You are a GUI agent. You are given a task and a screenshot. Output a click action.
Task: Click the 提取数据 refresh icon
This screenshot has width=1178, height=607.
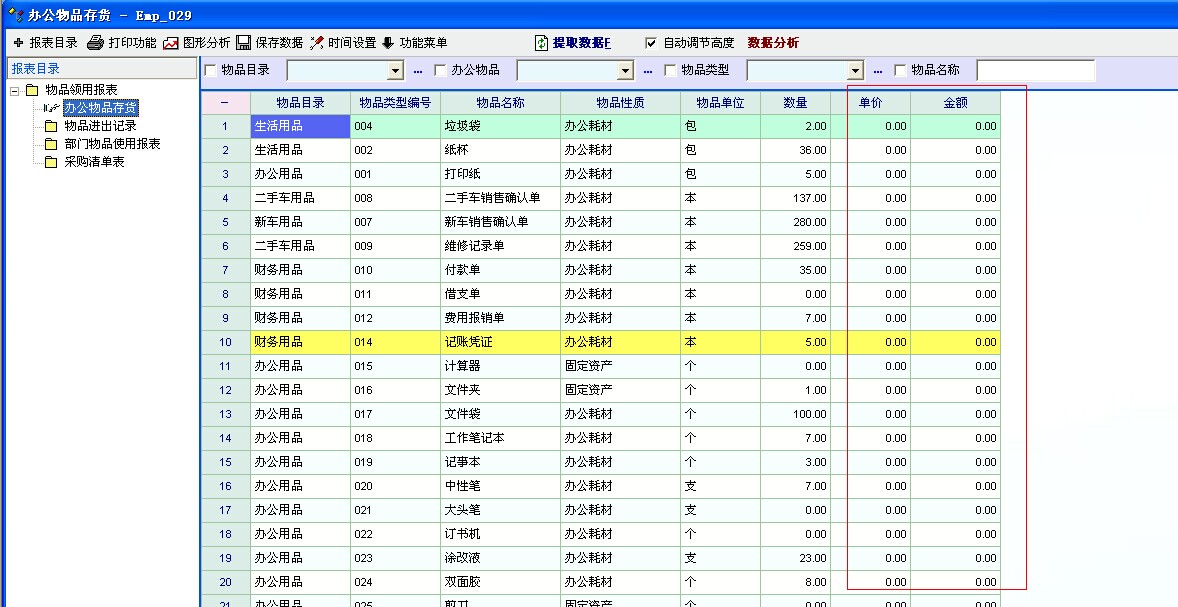pyautogui.click(x=541, y=43)
